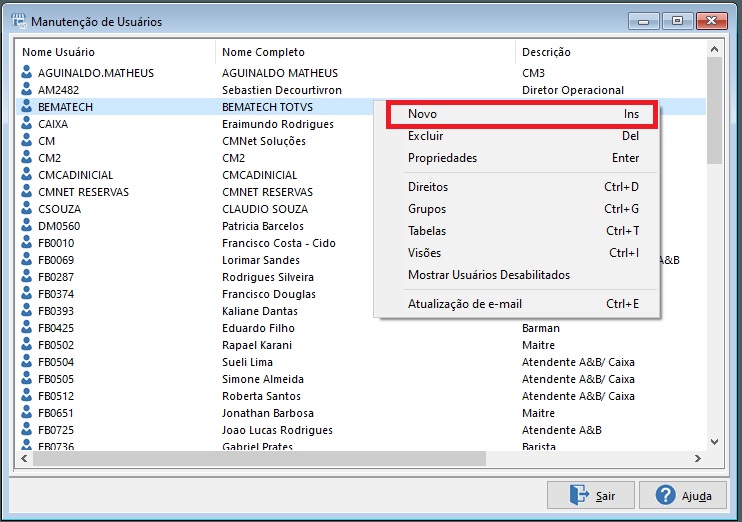Image resolution: width=742 pixels, height=522 pixels.
Task: Click the user icon beside CMCADINICIAL
Action: (x=27, y=175)
